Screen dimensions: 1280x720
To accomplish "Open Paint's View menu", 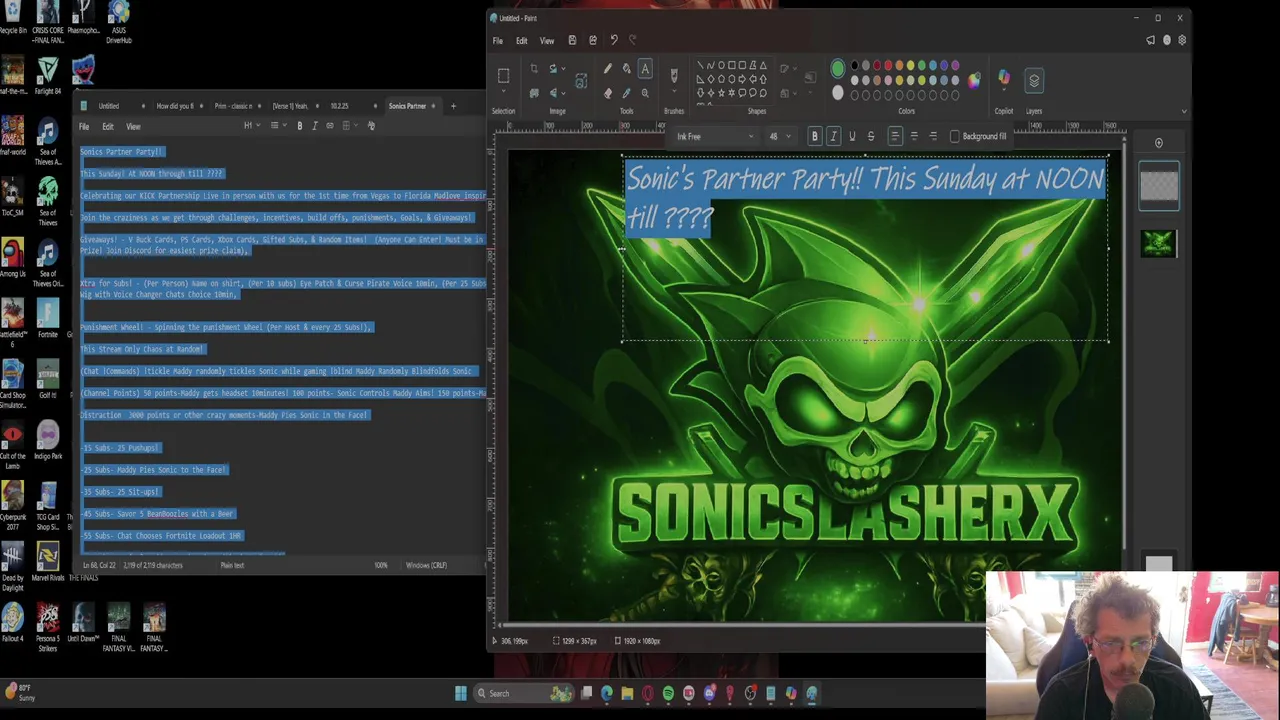I will (x=547, y=41).
